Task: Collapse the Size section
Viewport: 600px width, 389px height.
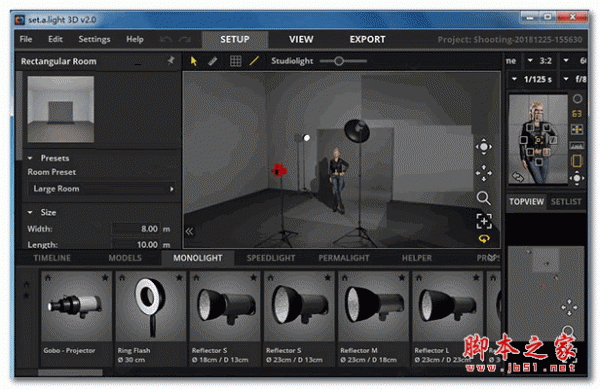Action: [x=30, y=212]
